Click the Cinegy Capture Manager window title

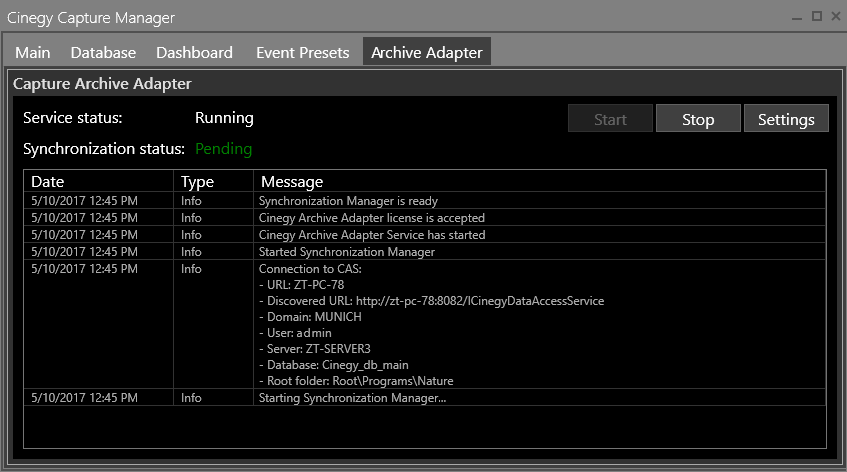coord(91,18)
